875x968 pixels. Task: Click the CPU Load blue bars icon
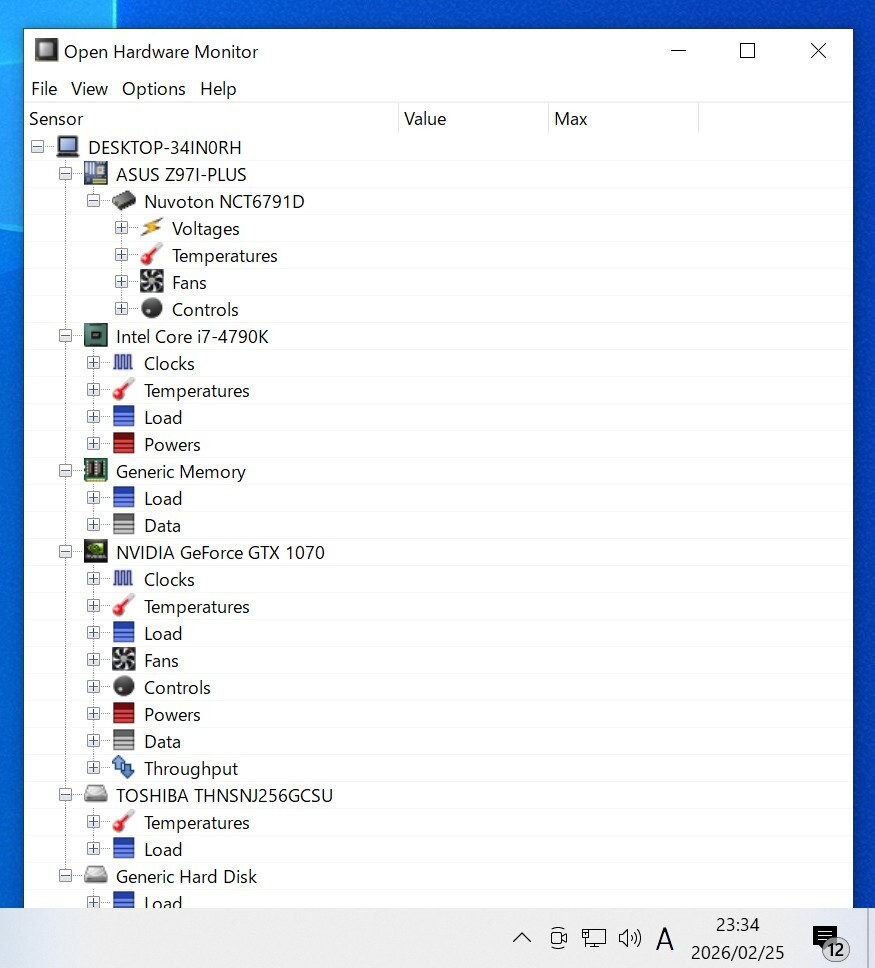(x=124, y=417)
